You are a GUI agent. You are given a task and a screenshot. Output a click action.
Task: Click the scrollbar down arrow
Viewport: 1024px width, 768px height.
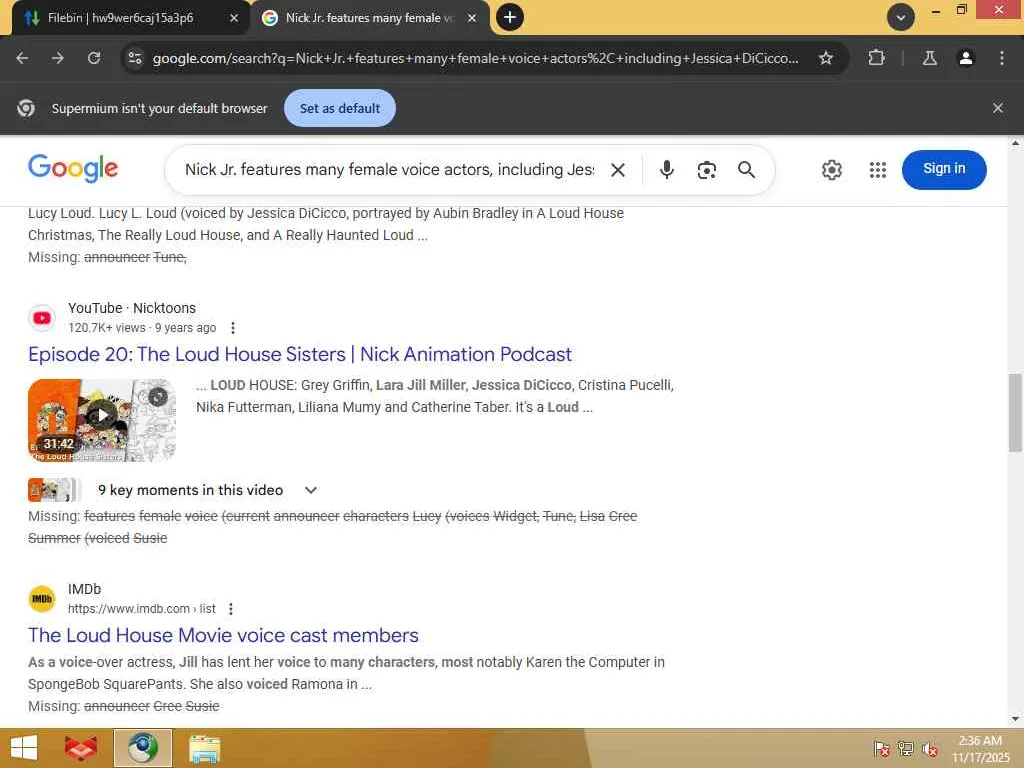pyautogui.click(x=1015, y=720)
